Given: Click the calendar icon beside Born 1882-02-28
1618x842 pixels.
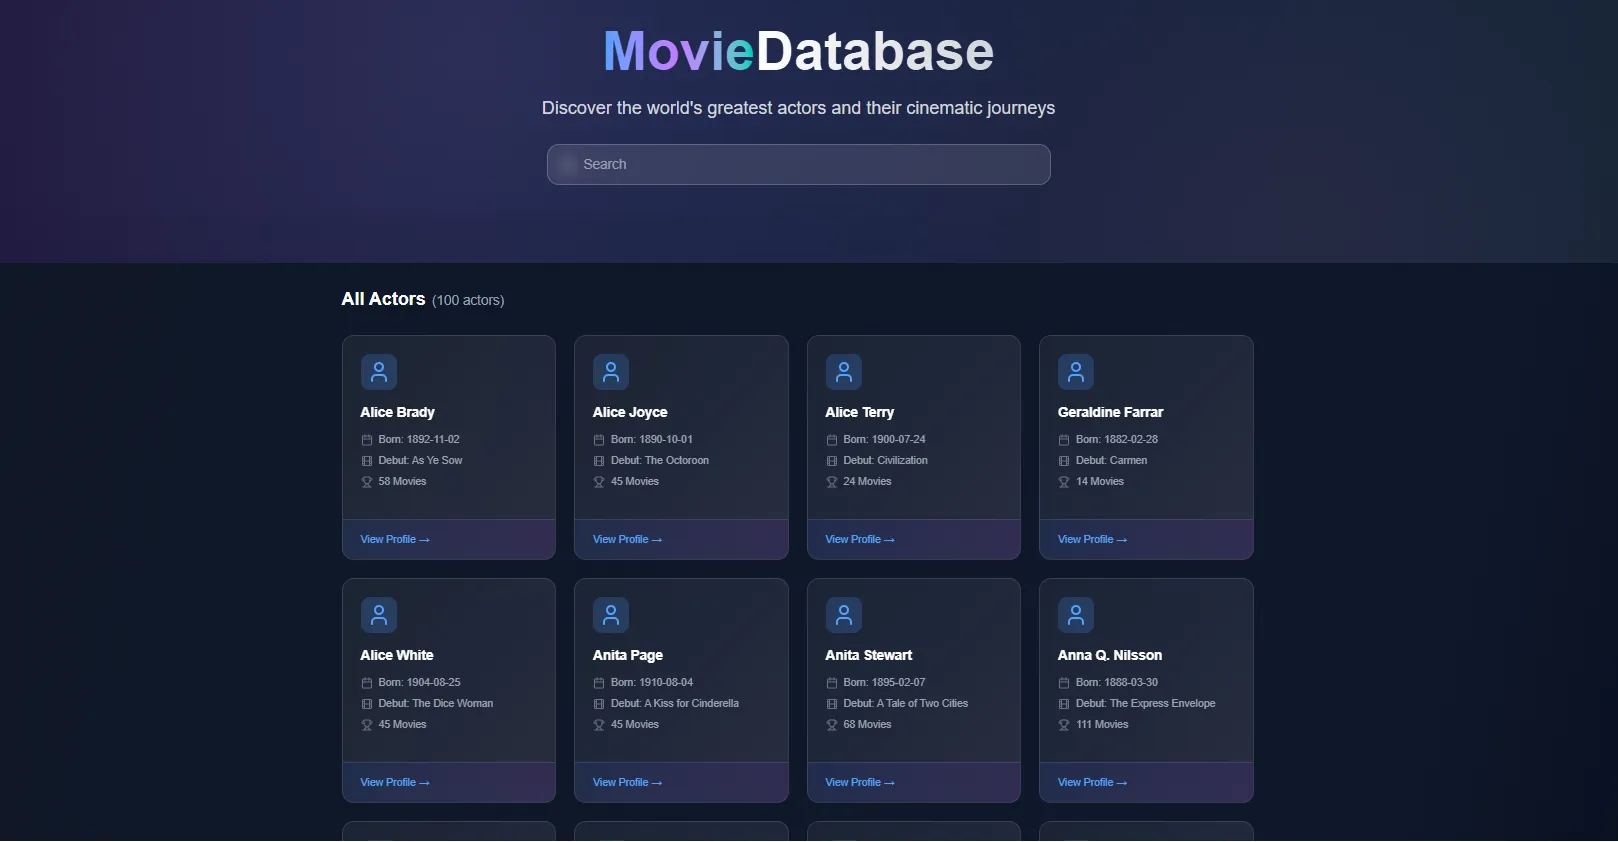Looking at the screenshot, I should point(1064,440).
